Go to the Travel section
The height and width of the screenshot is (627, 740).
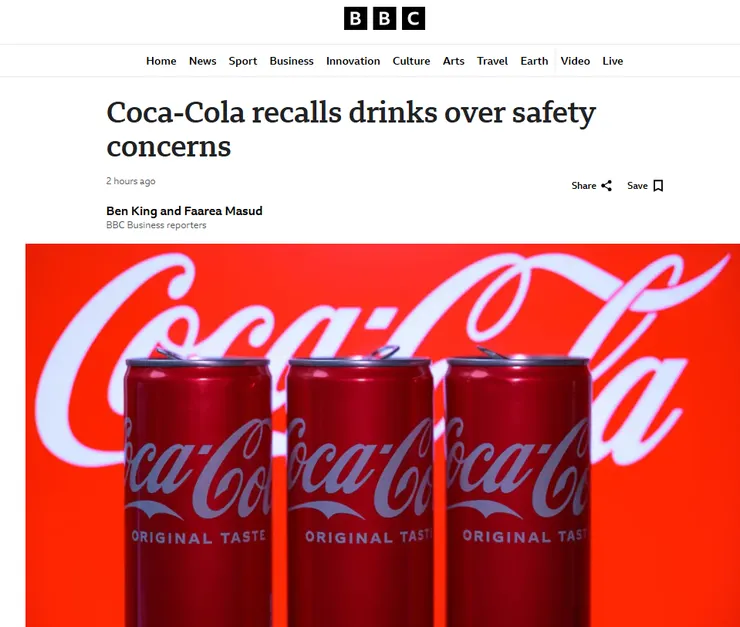[x=492, y=61]
